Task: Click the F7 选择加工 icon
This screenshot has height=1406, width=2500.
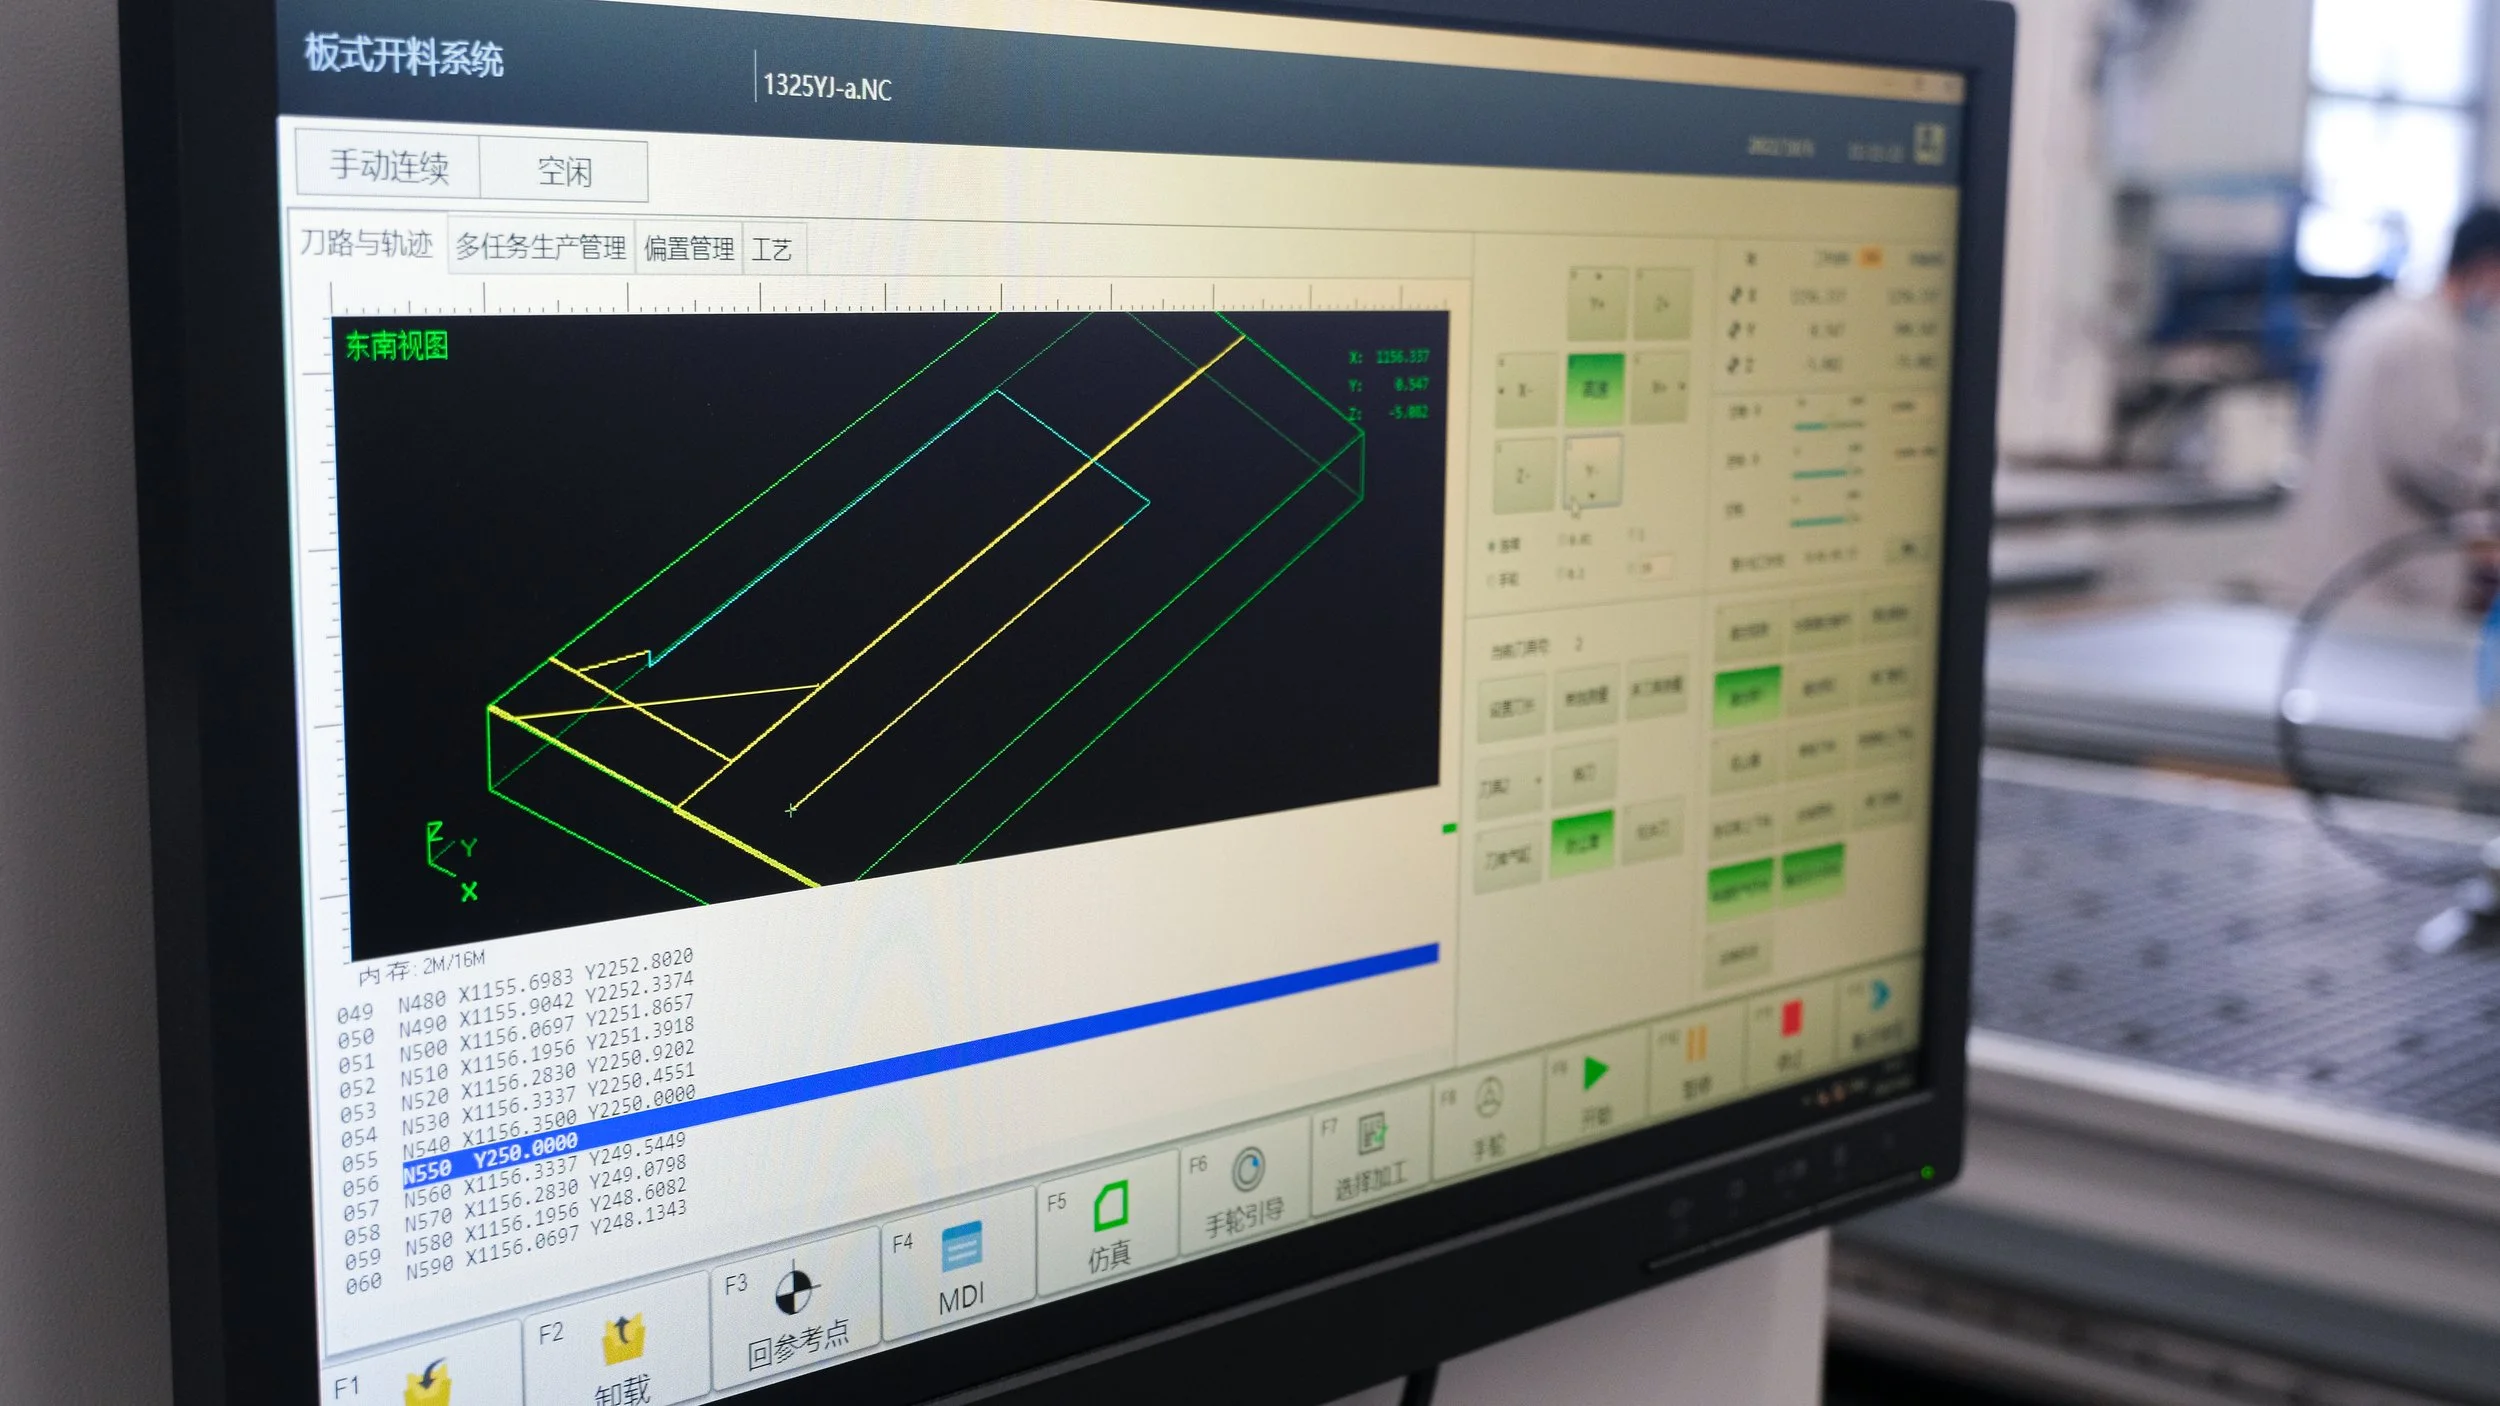Action: point(1372,1135)
